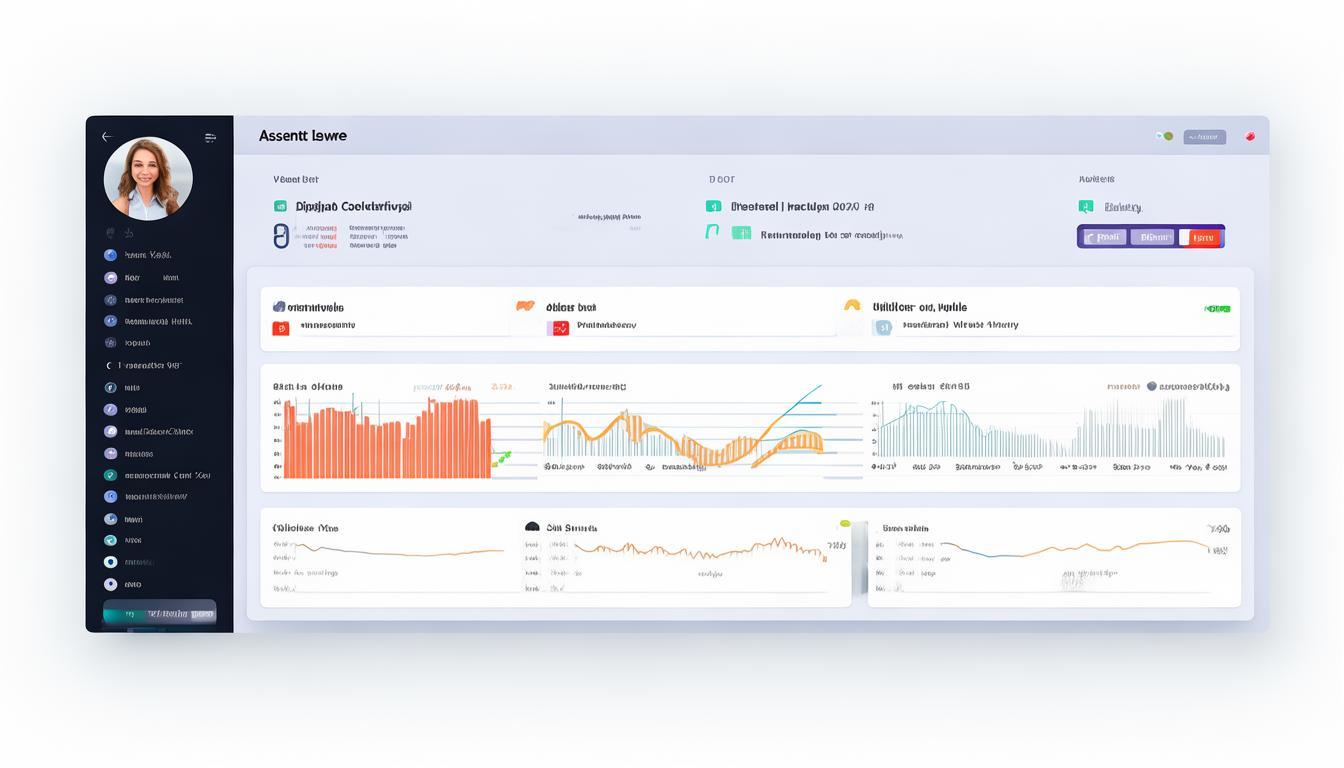The height and width of the screenshot is (768, 1344).
Task: Click the first blue circle sidebar icon
Action: [110, 255]
